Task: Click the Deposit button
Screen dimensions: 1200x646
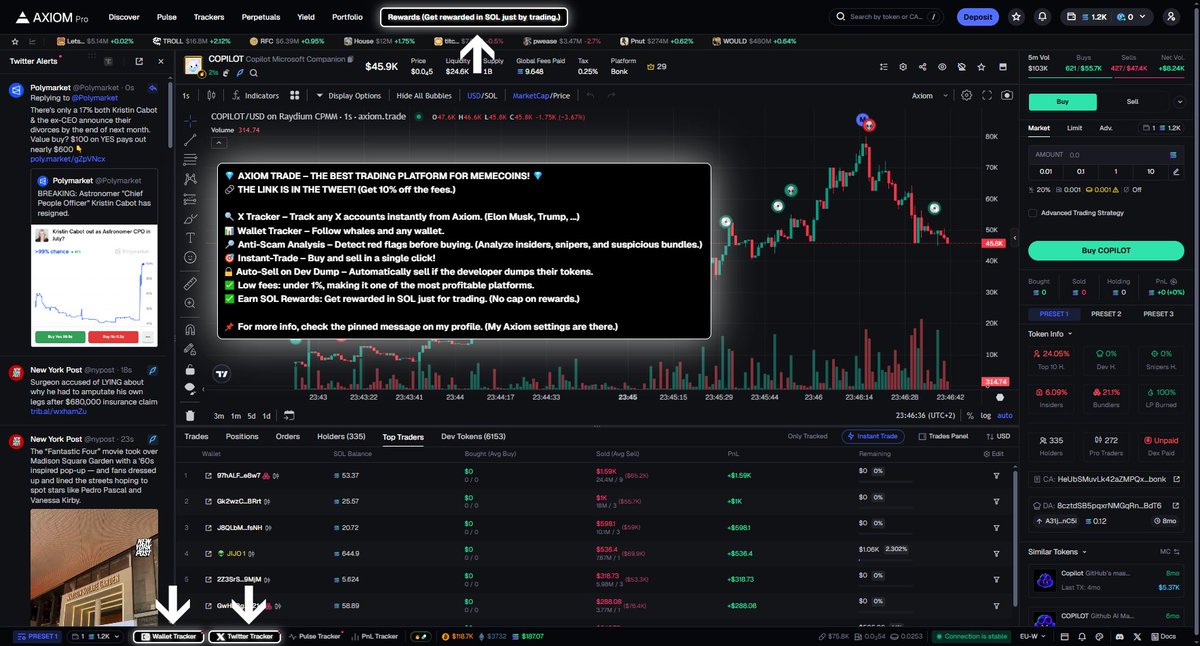Action: tap(977, 17)
